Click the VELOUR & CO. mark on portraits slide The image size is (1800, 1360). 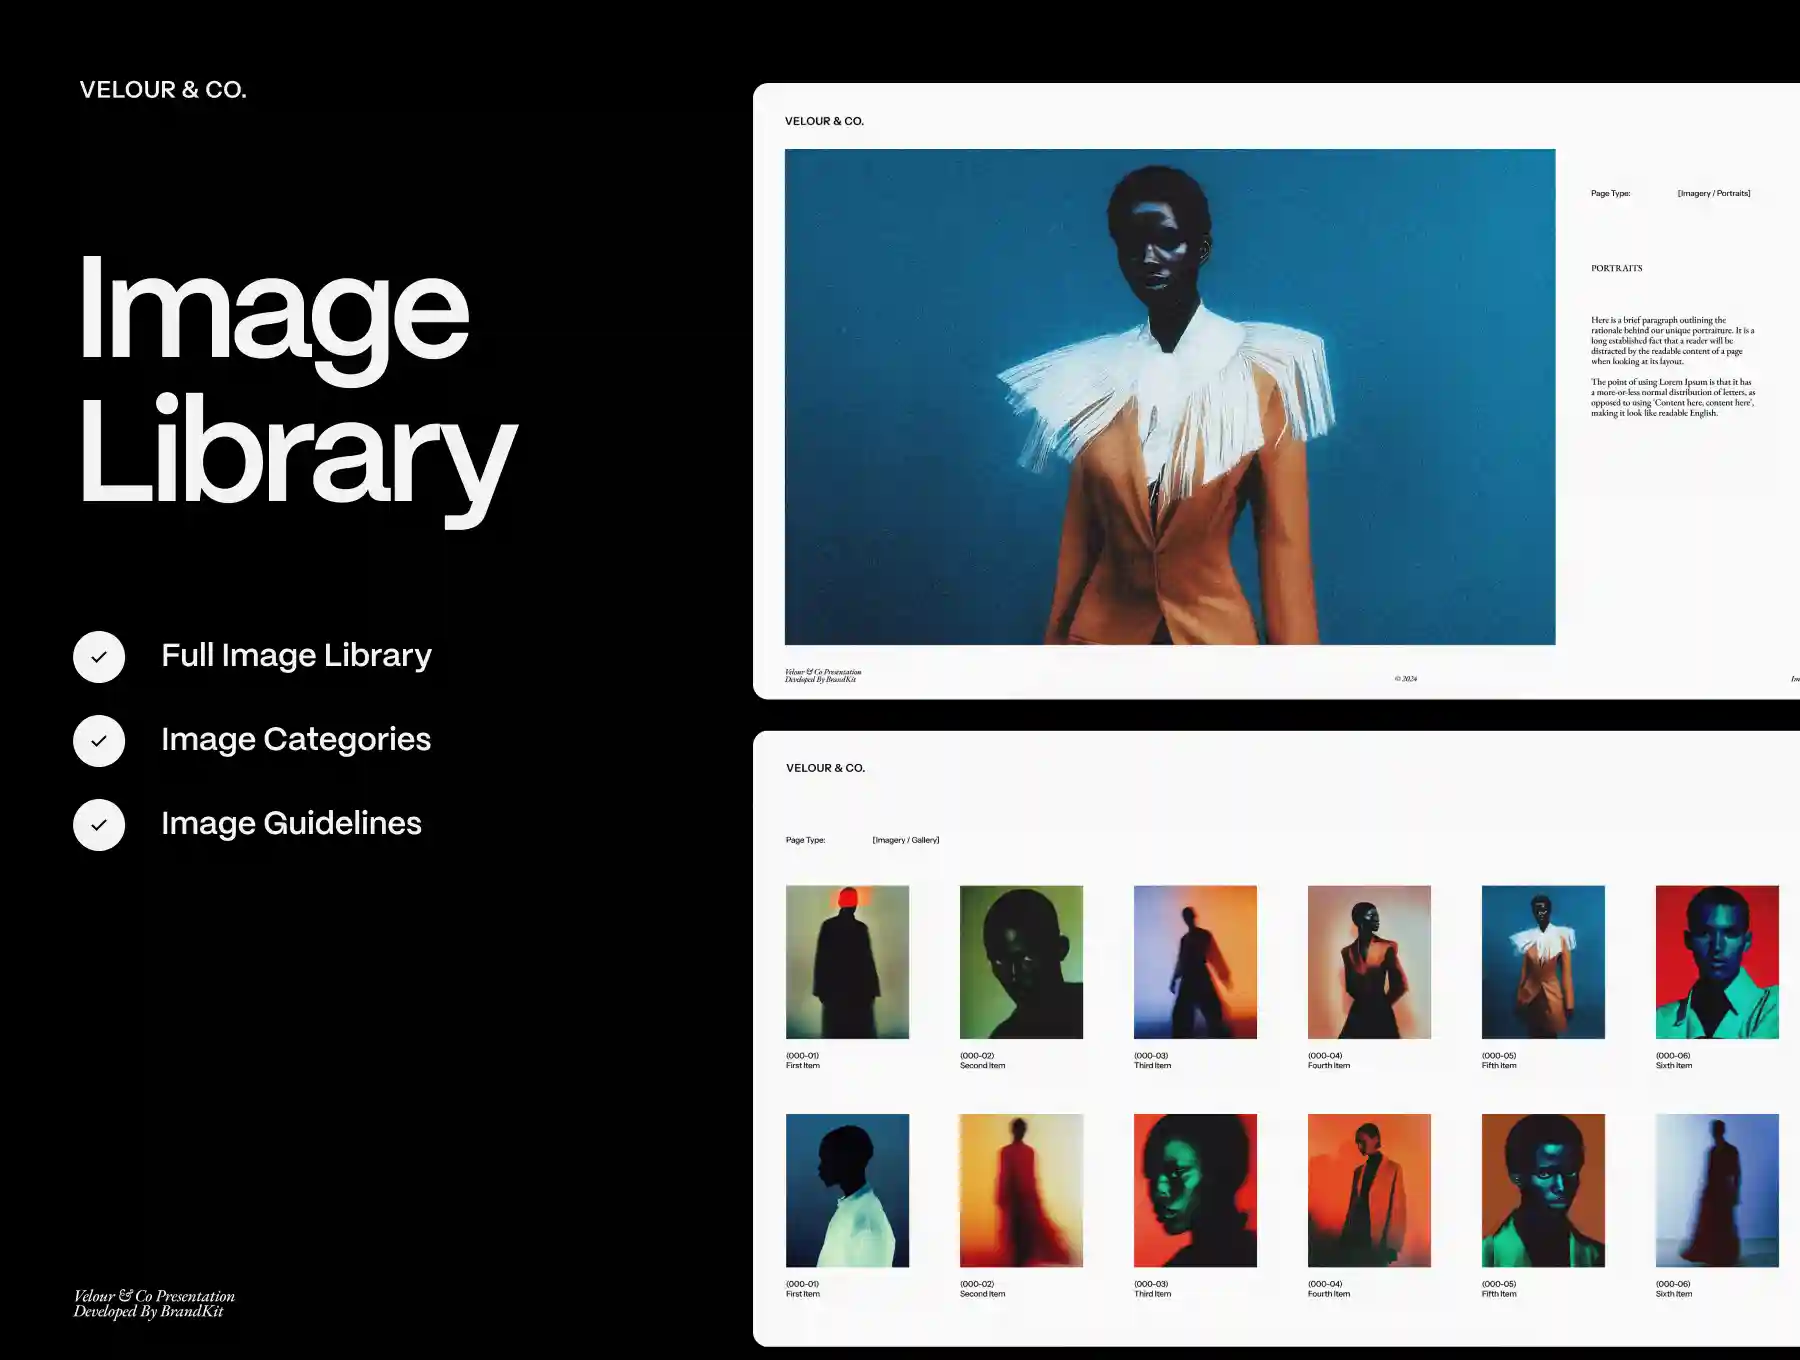pyautogui.click(x=826, y=120)
